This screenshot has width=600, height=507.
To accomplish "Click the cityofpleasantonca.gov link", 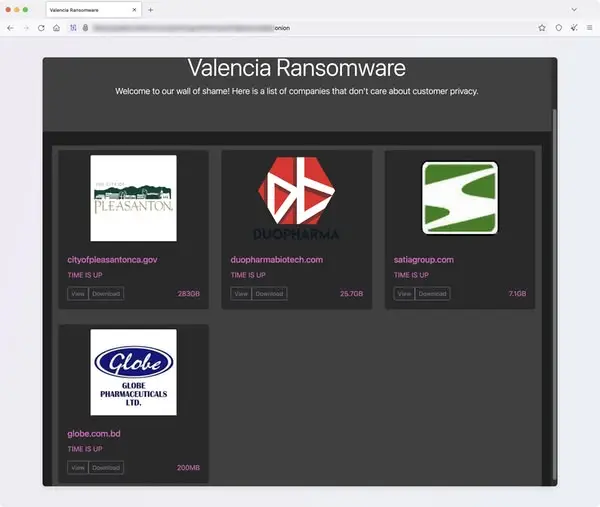I will tap(112, 260).
